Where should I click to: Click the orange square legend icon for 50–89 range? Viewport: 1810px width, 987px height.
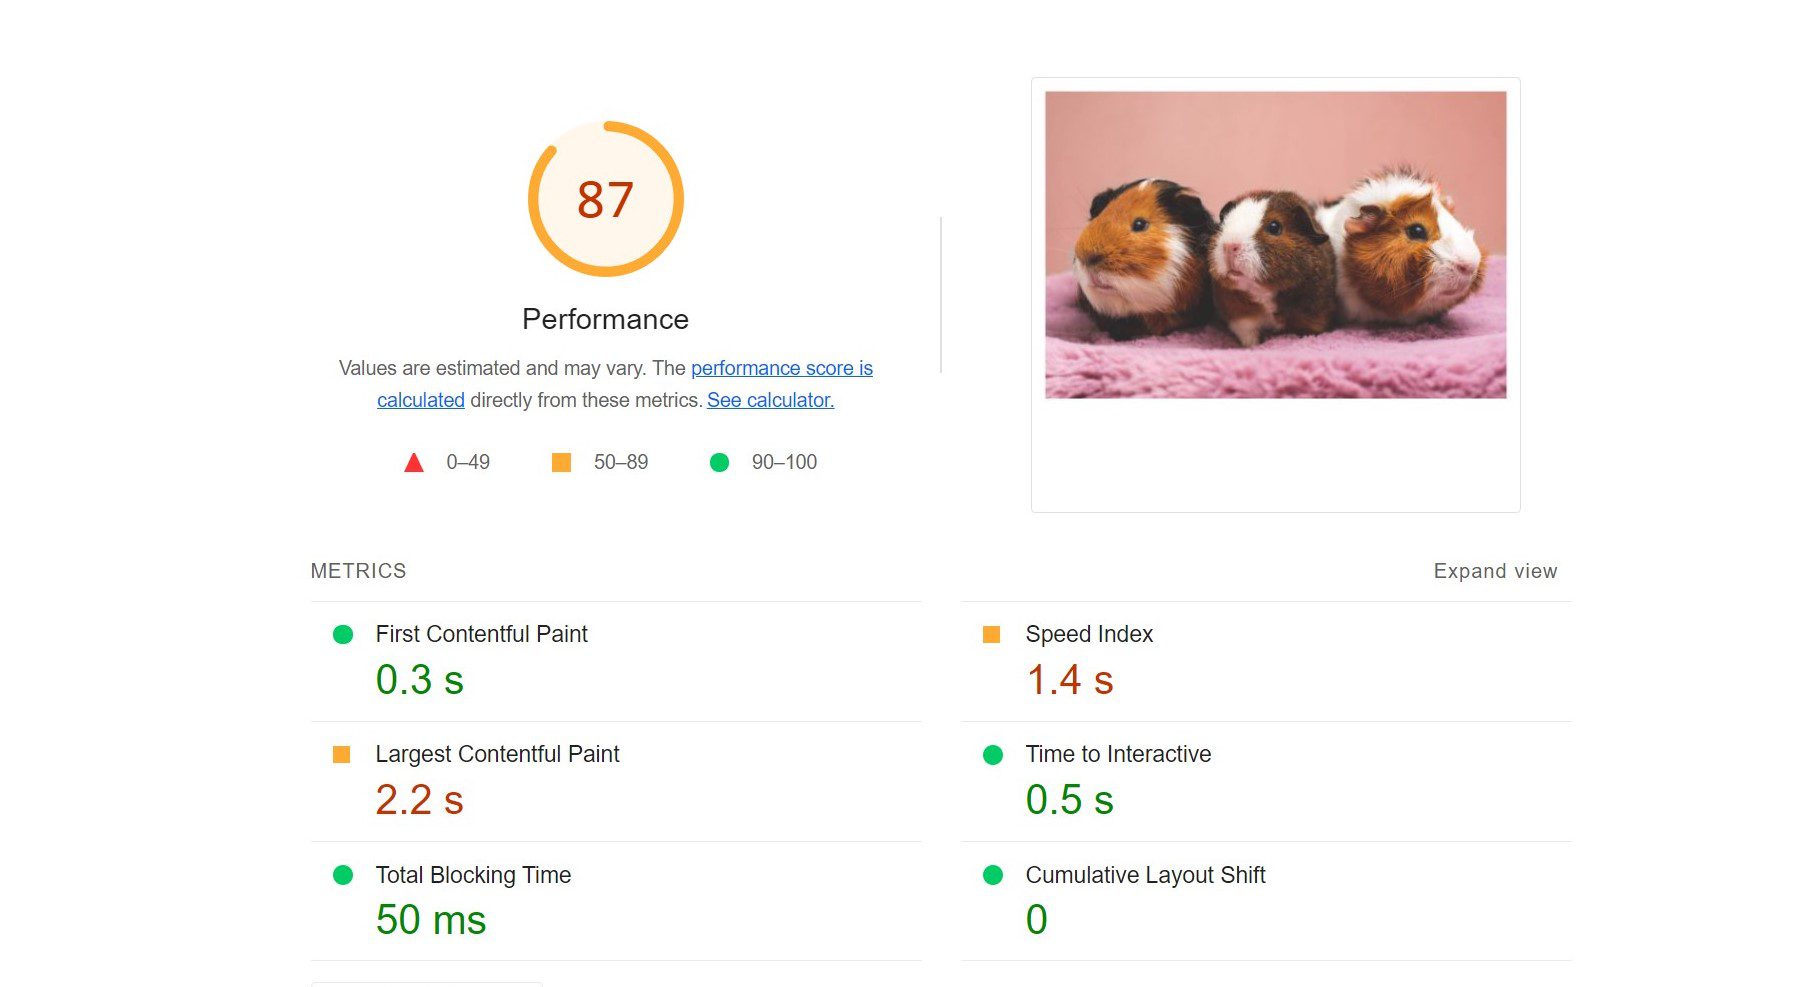point(561,462)
